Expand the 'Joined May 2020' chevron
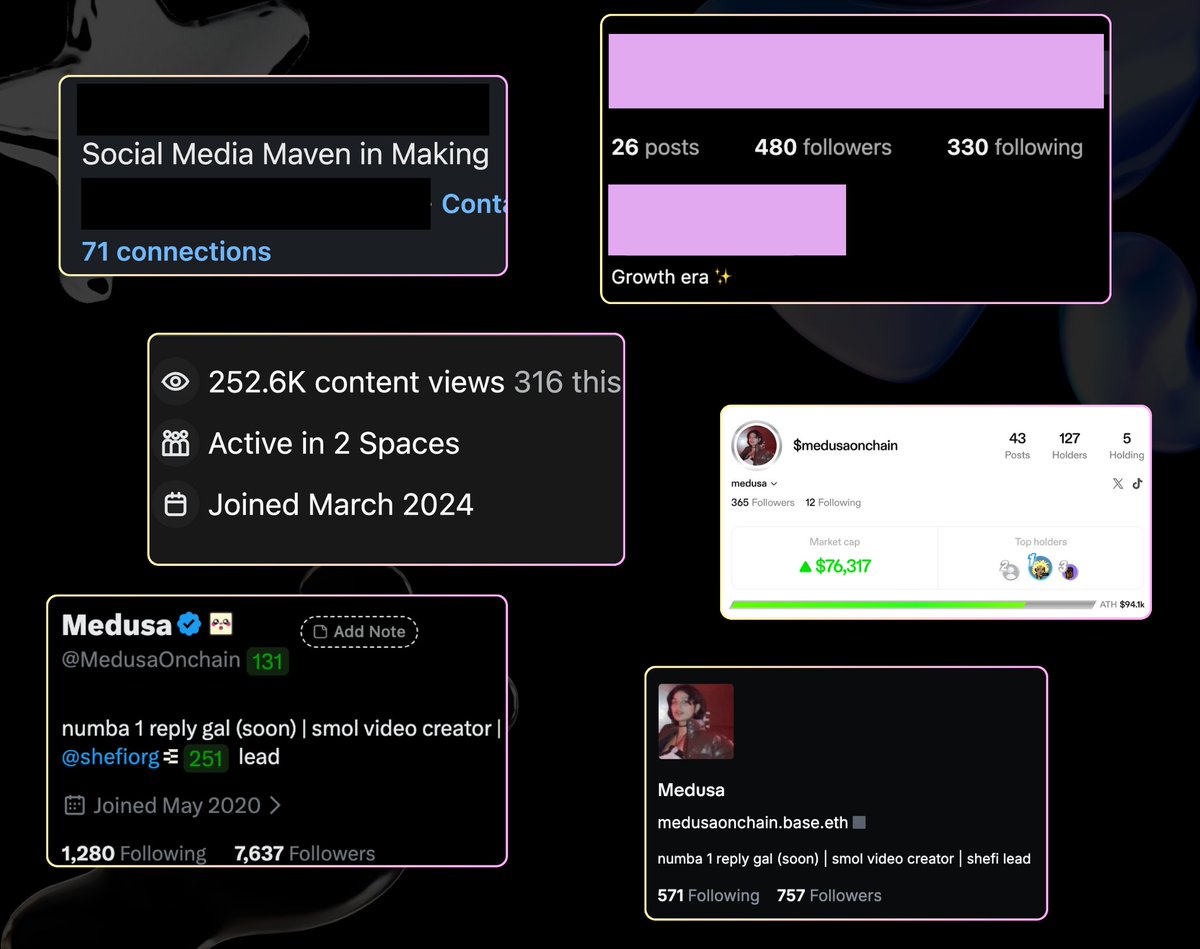This screenshot has width=1200, height=949. pos(278,805)
